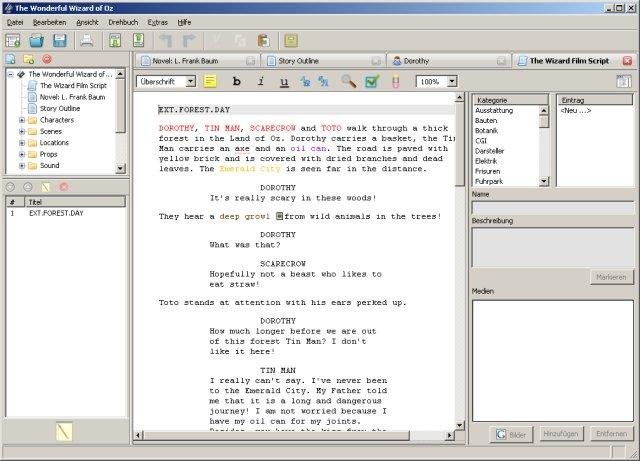Expand the Characters folder
The width and height of the screenshot is (640, 461).
tap(22, 120)
